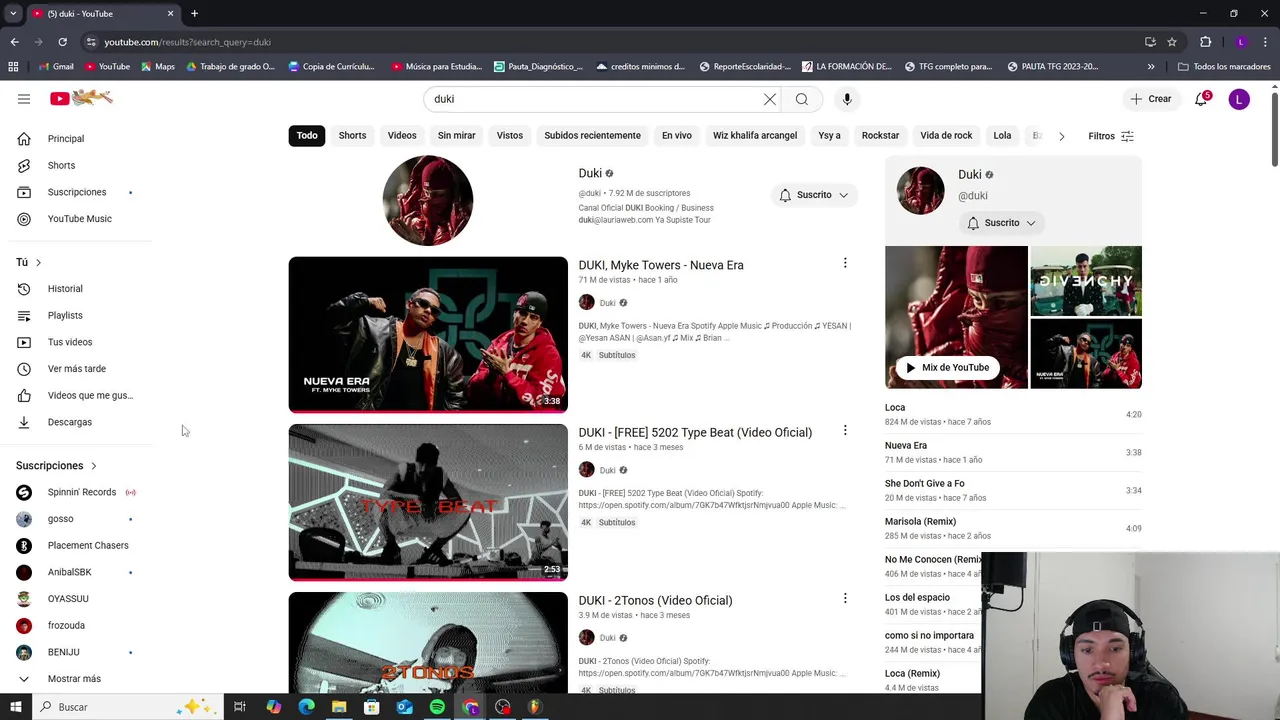Open the browser tab search dropdown
Image resolution: width=1280 pixels, height=720 pixels.
pos(13,13)
